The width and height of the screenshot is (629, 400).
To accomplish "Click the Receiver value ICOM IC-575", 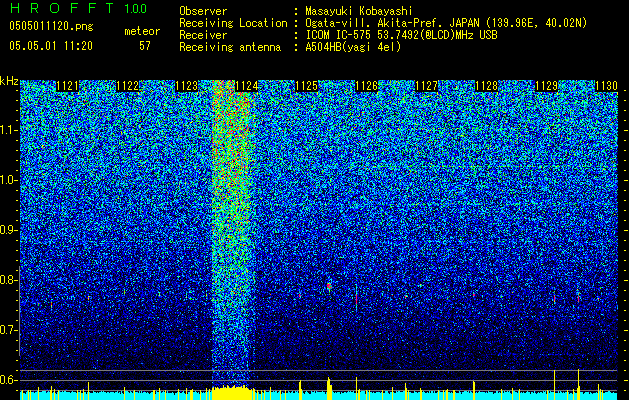I will point(339,35).
